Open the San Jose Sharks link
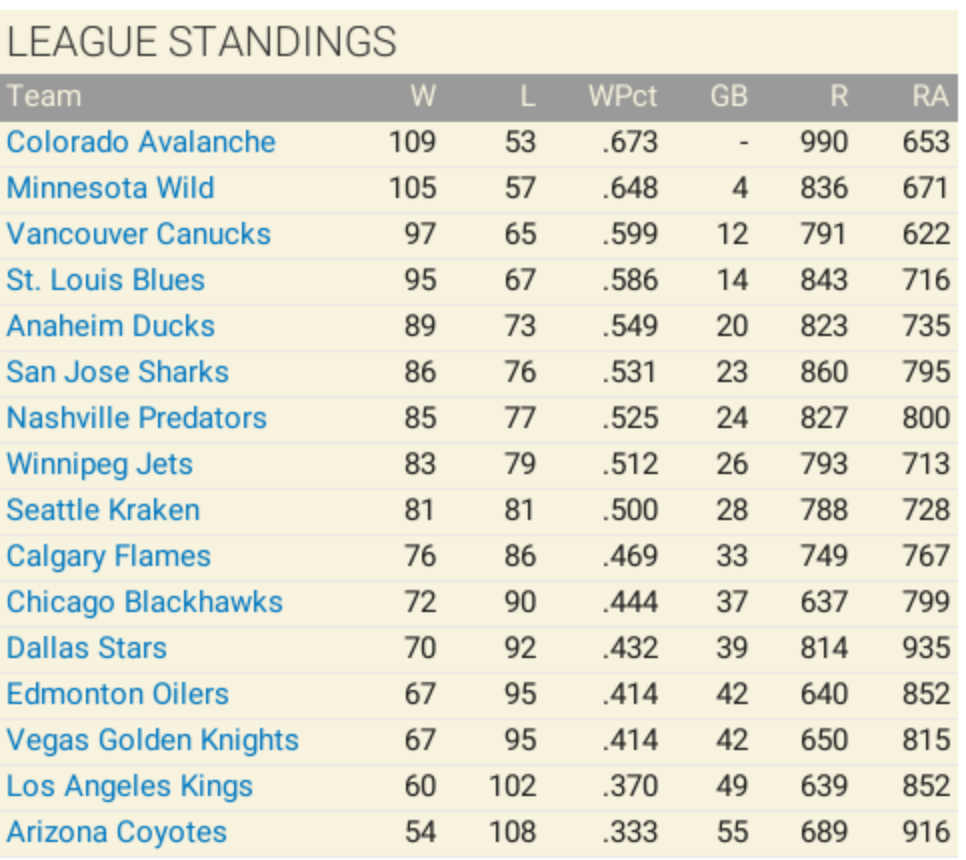This screenshot has height=860, width=966. point(117,372)
